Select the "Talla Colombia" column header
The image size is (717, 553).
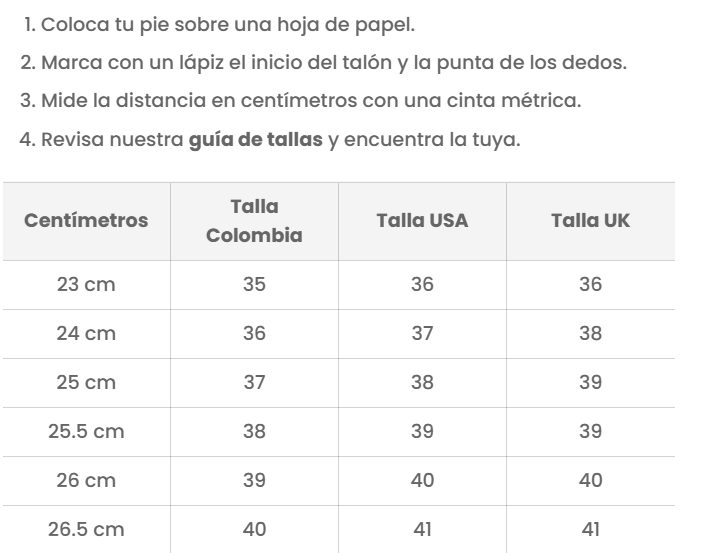(x=254, y=221)
